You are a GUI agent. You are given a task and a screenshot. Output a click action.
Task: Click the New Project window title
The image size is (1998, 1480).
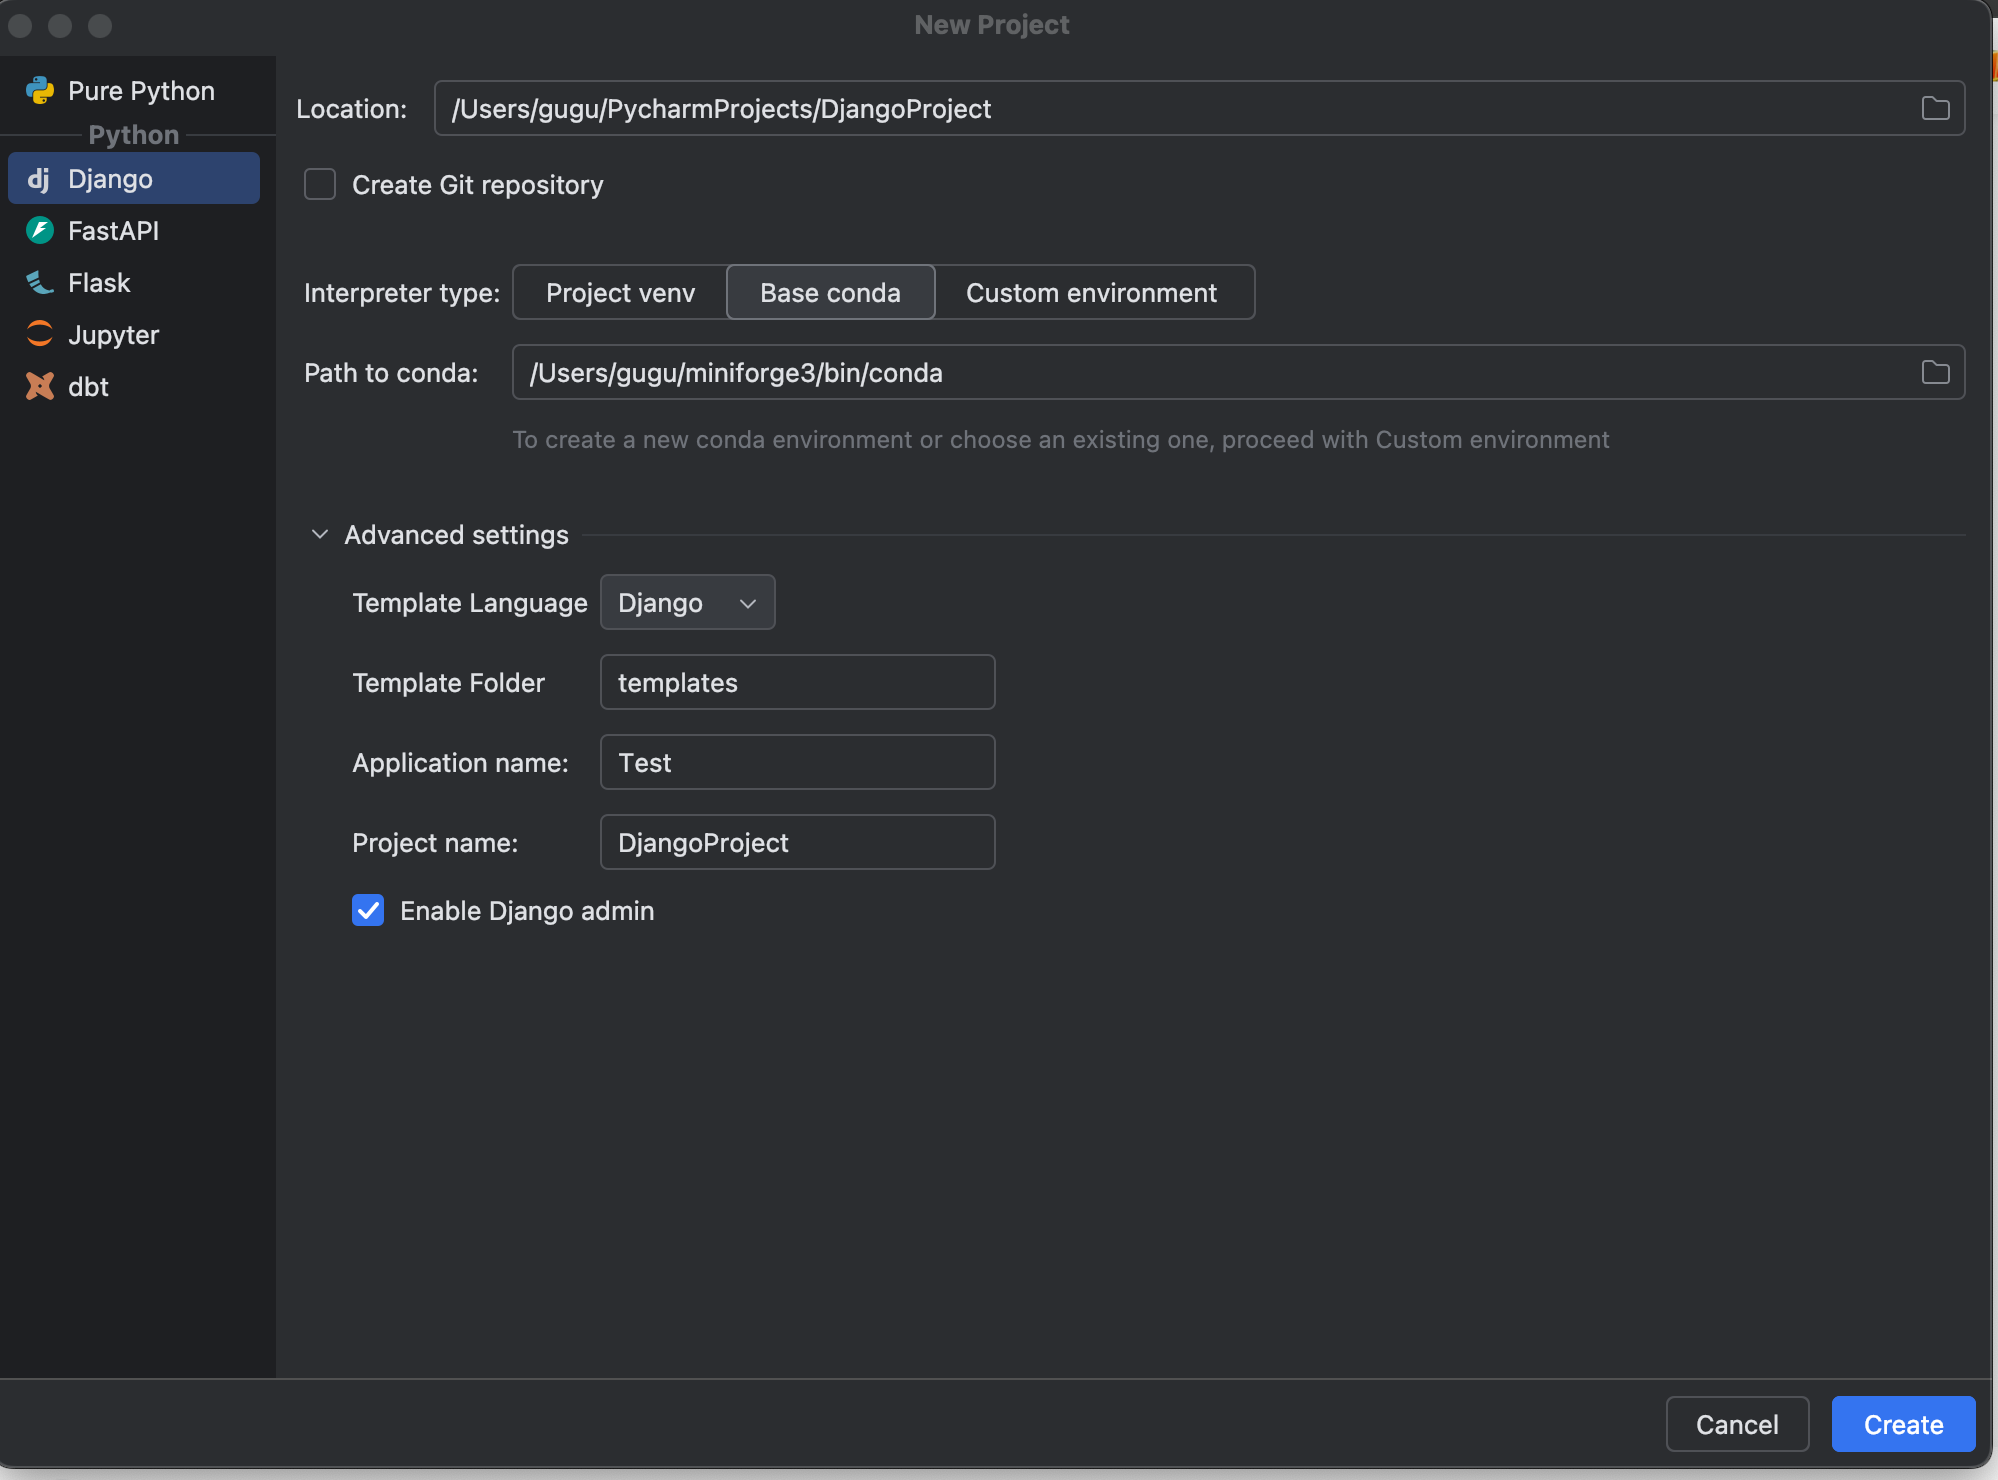[991, 25]
